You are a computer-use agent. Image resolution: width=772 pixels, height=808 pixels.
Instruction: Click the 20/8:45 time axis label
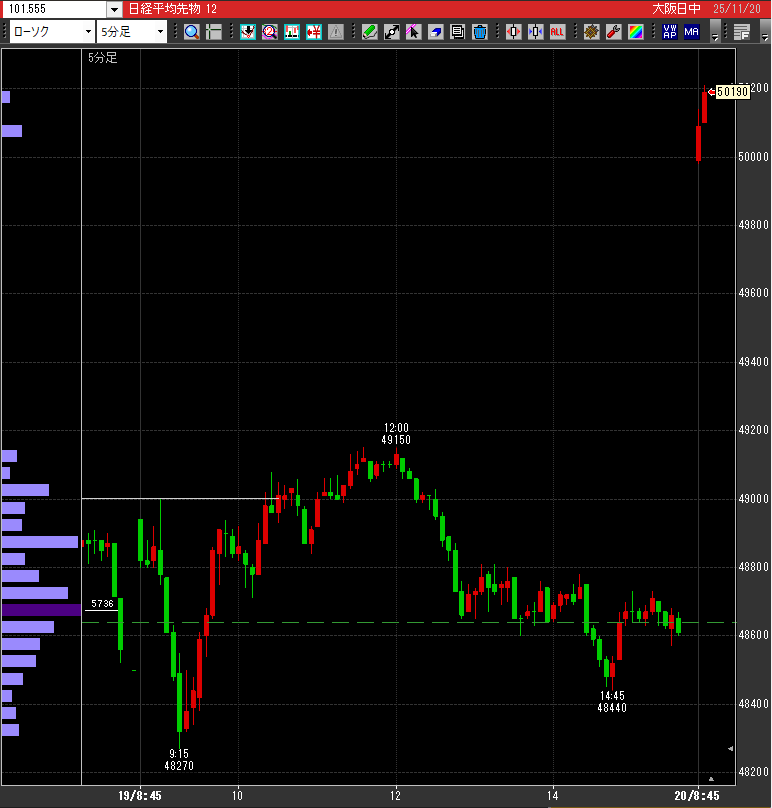click(x=697, y=796)
